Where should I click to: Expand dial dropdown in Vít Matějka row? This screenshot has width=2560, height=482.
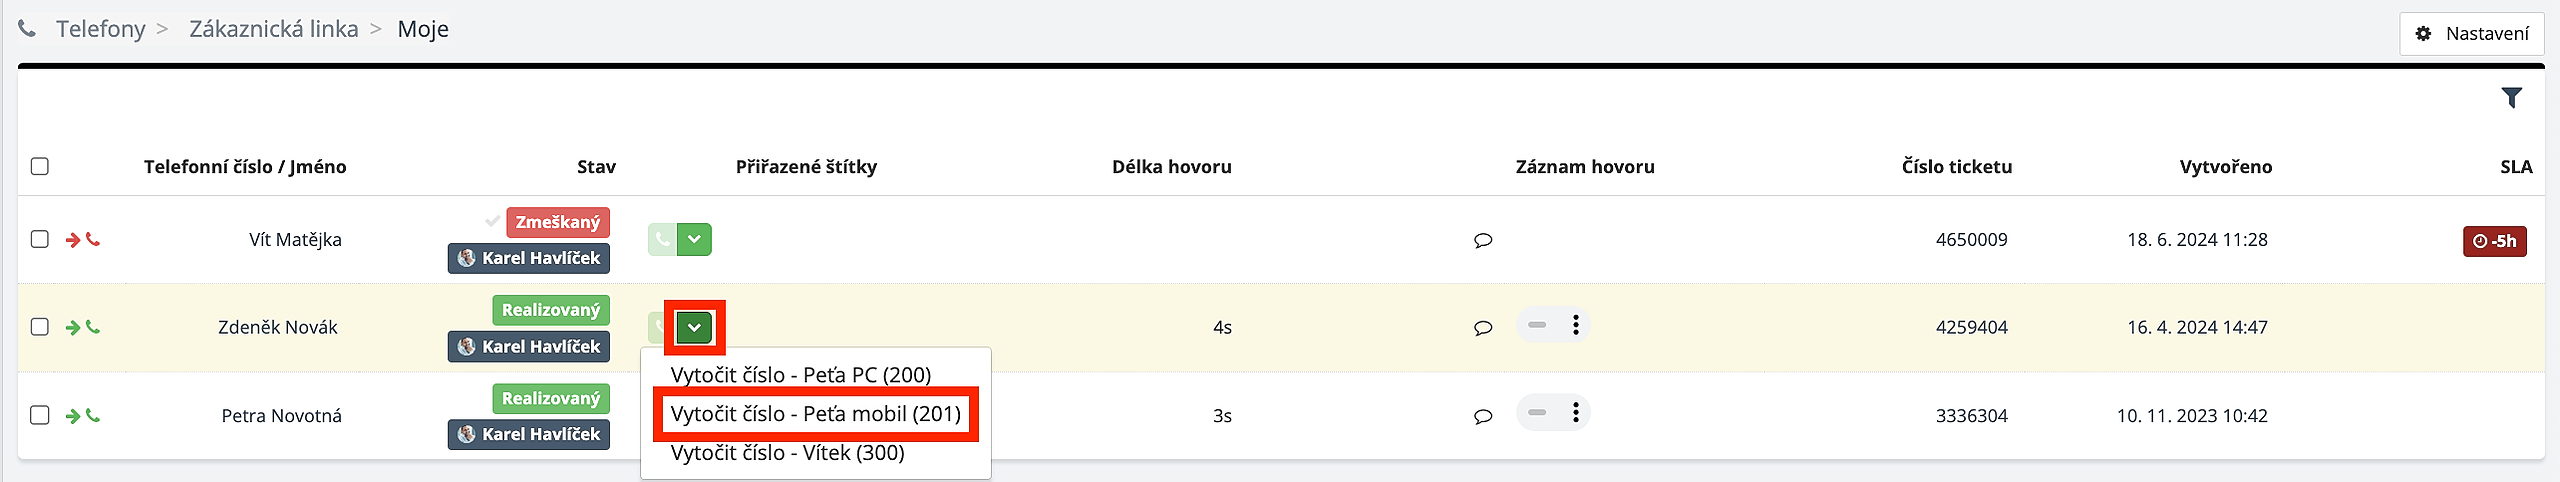click(695, 240)
